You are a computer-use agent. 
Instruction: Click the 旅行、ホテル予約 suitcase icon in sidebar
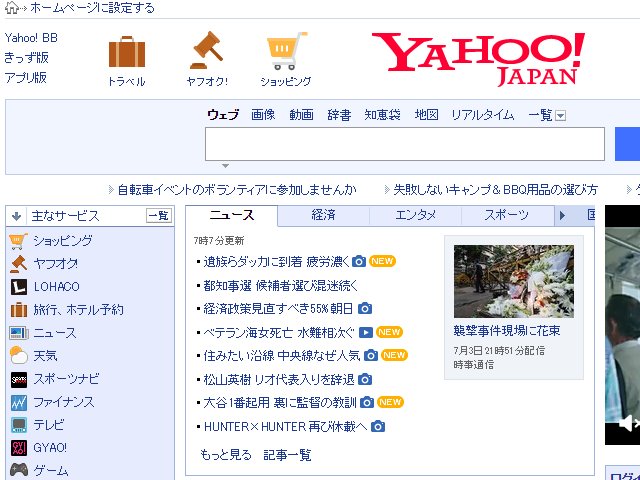click(19, 310)
